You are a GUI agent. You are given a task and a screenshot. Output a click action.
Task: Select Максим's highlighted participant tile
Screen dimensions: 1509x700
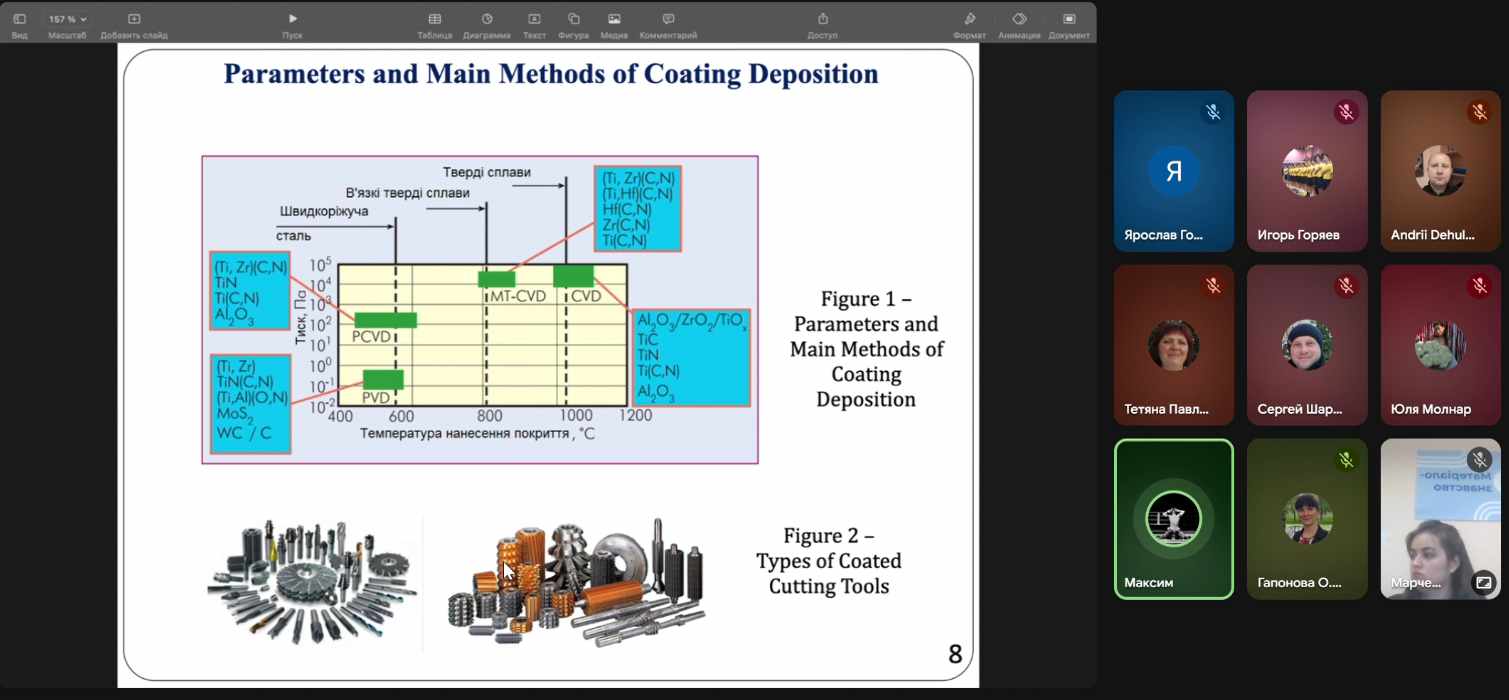(x=1174, y=519)
